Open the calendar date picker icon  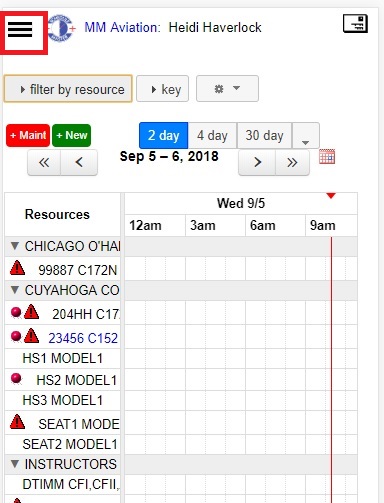327,157
